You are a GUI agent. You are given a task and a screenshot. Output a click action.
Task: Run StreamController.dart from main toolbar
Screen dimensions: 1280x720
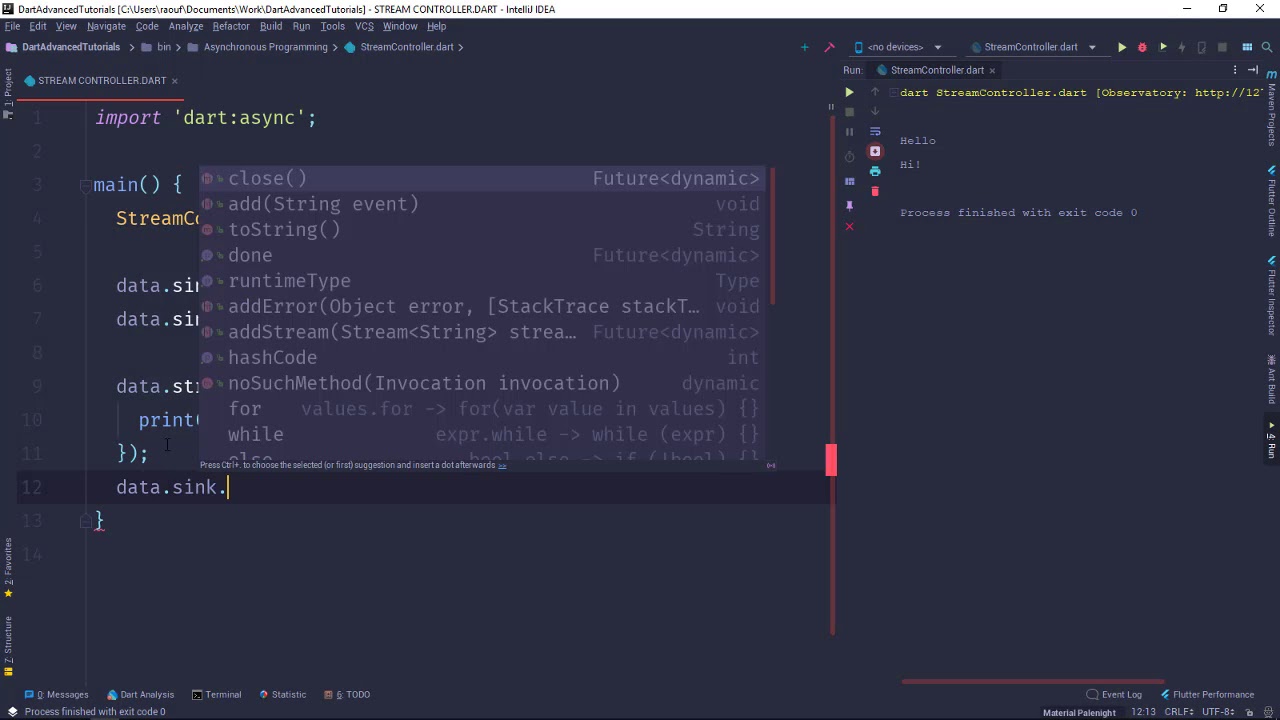1122,47
